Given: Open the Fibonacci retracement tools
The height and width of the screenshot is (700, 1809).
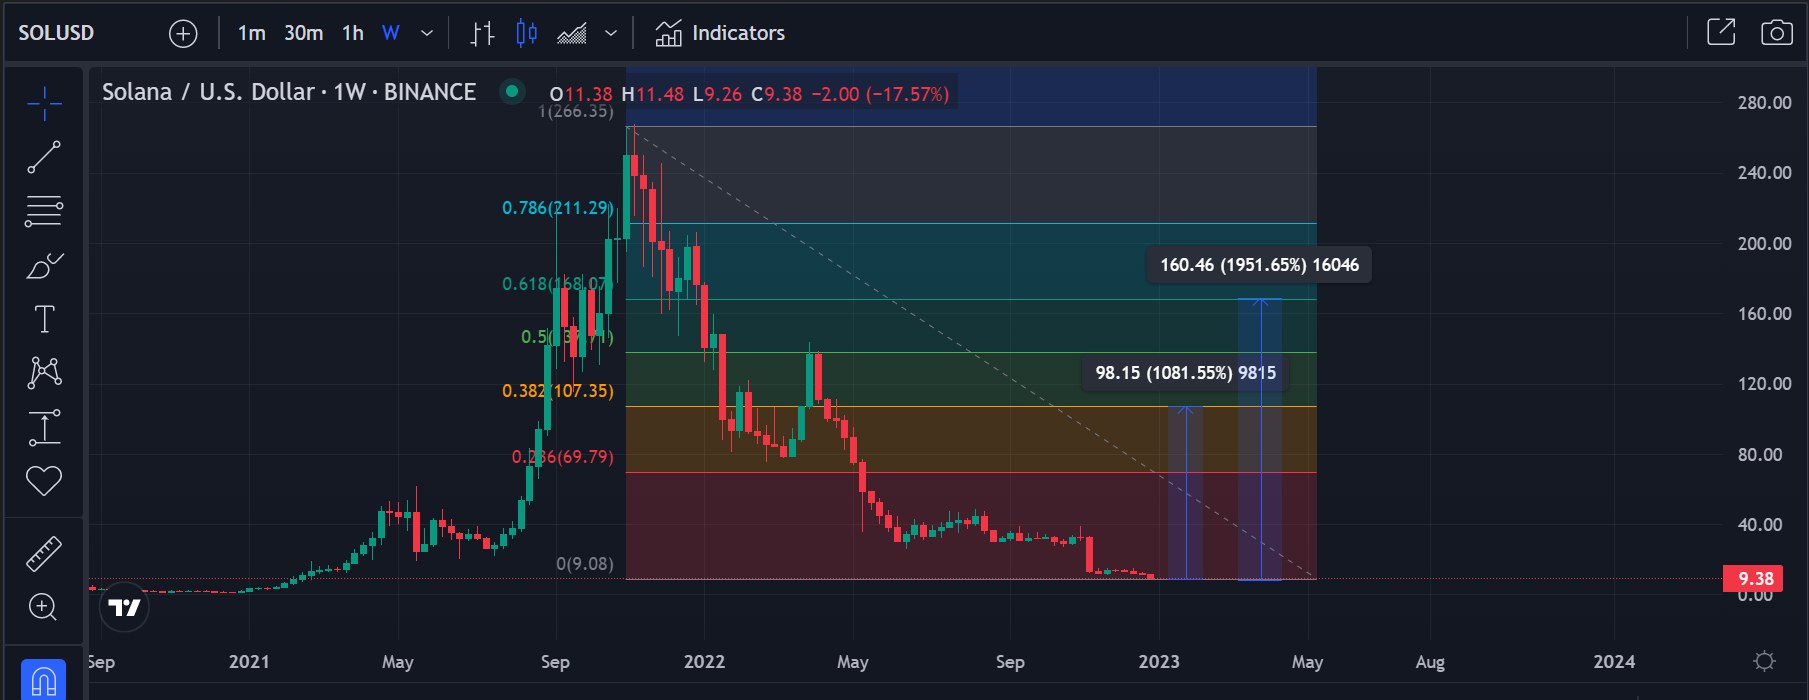Looking at the screenshot, I should click(44, 211).
